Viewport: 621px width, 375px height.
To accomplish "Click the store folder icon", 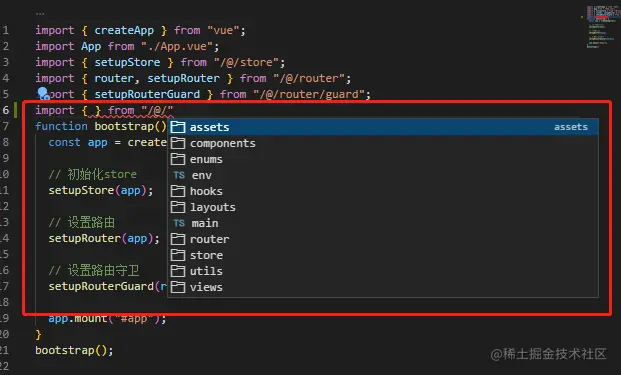I will [178, 255].
